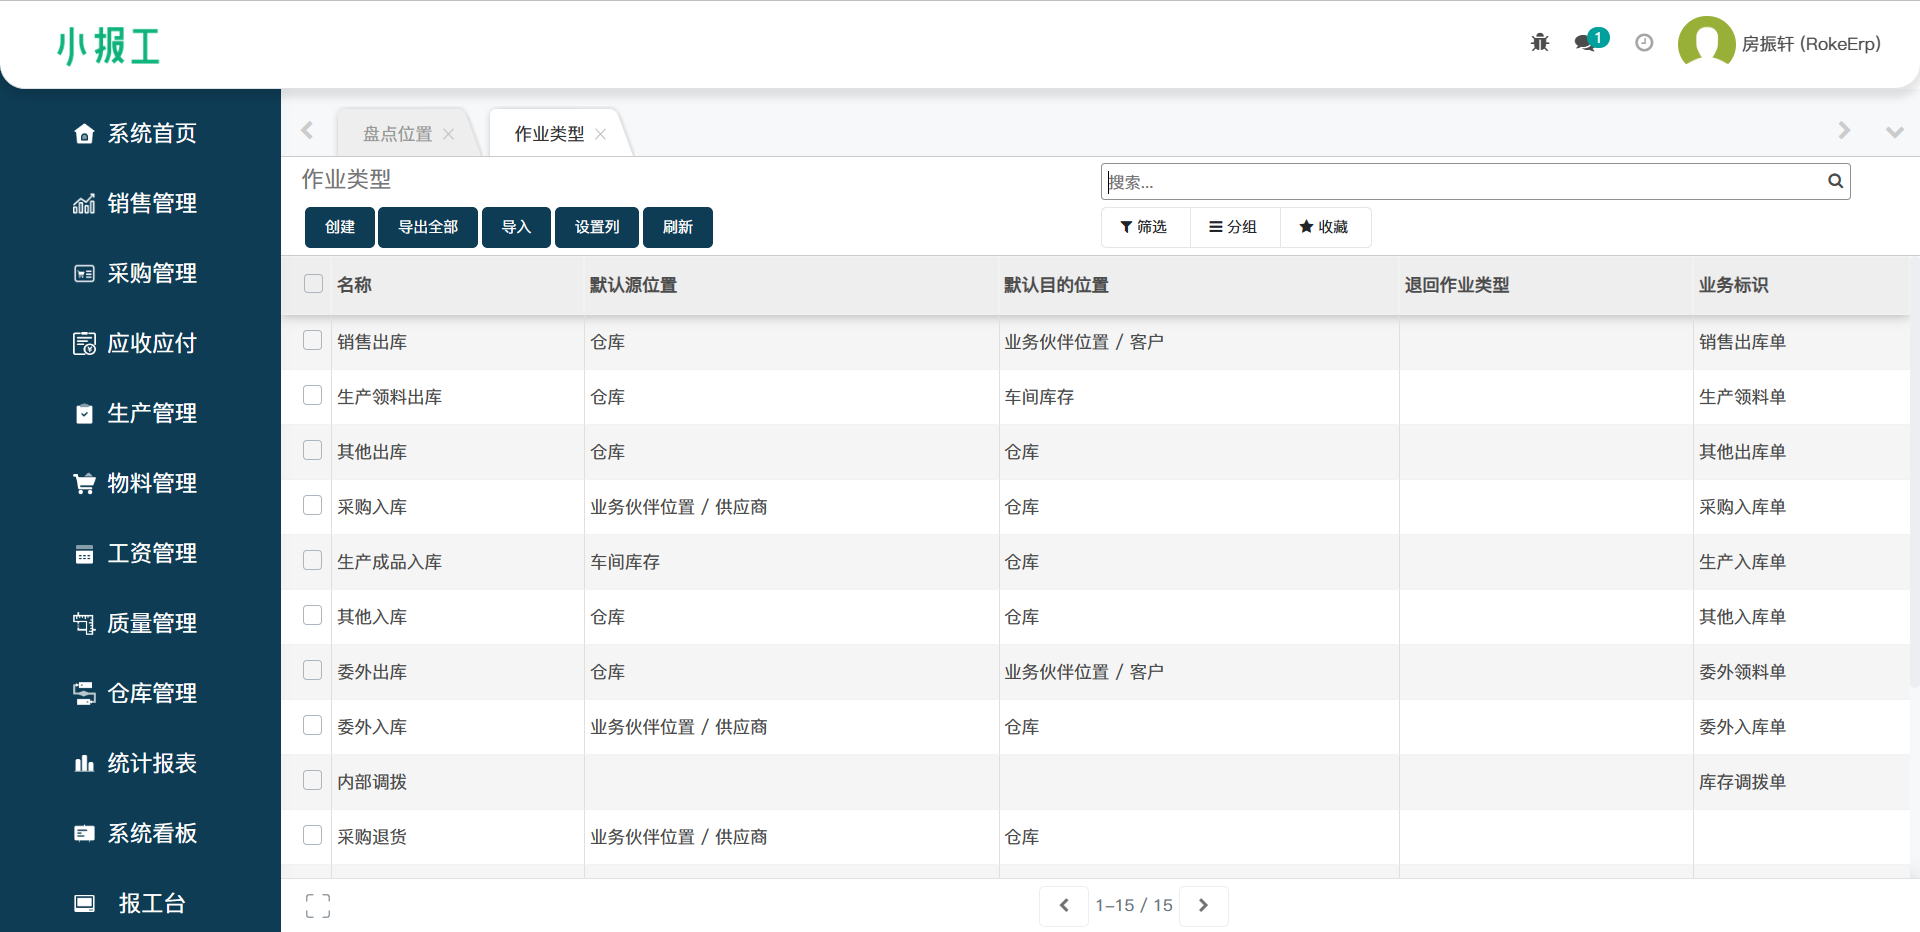
Task: Click the activity clock icon near the avatar
Action: coord(1643,42)
